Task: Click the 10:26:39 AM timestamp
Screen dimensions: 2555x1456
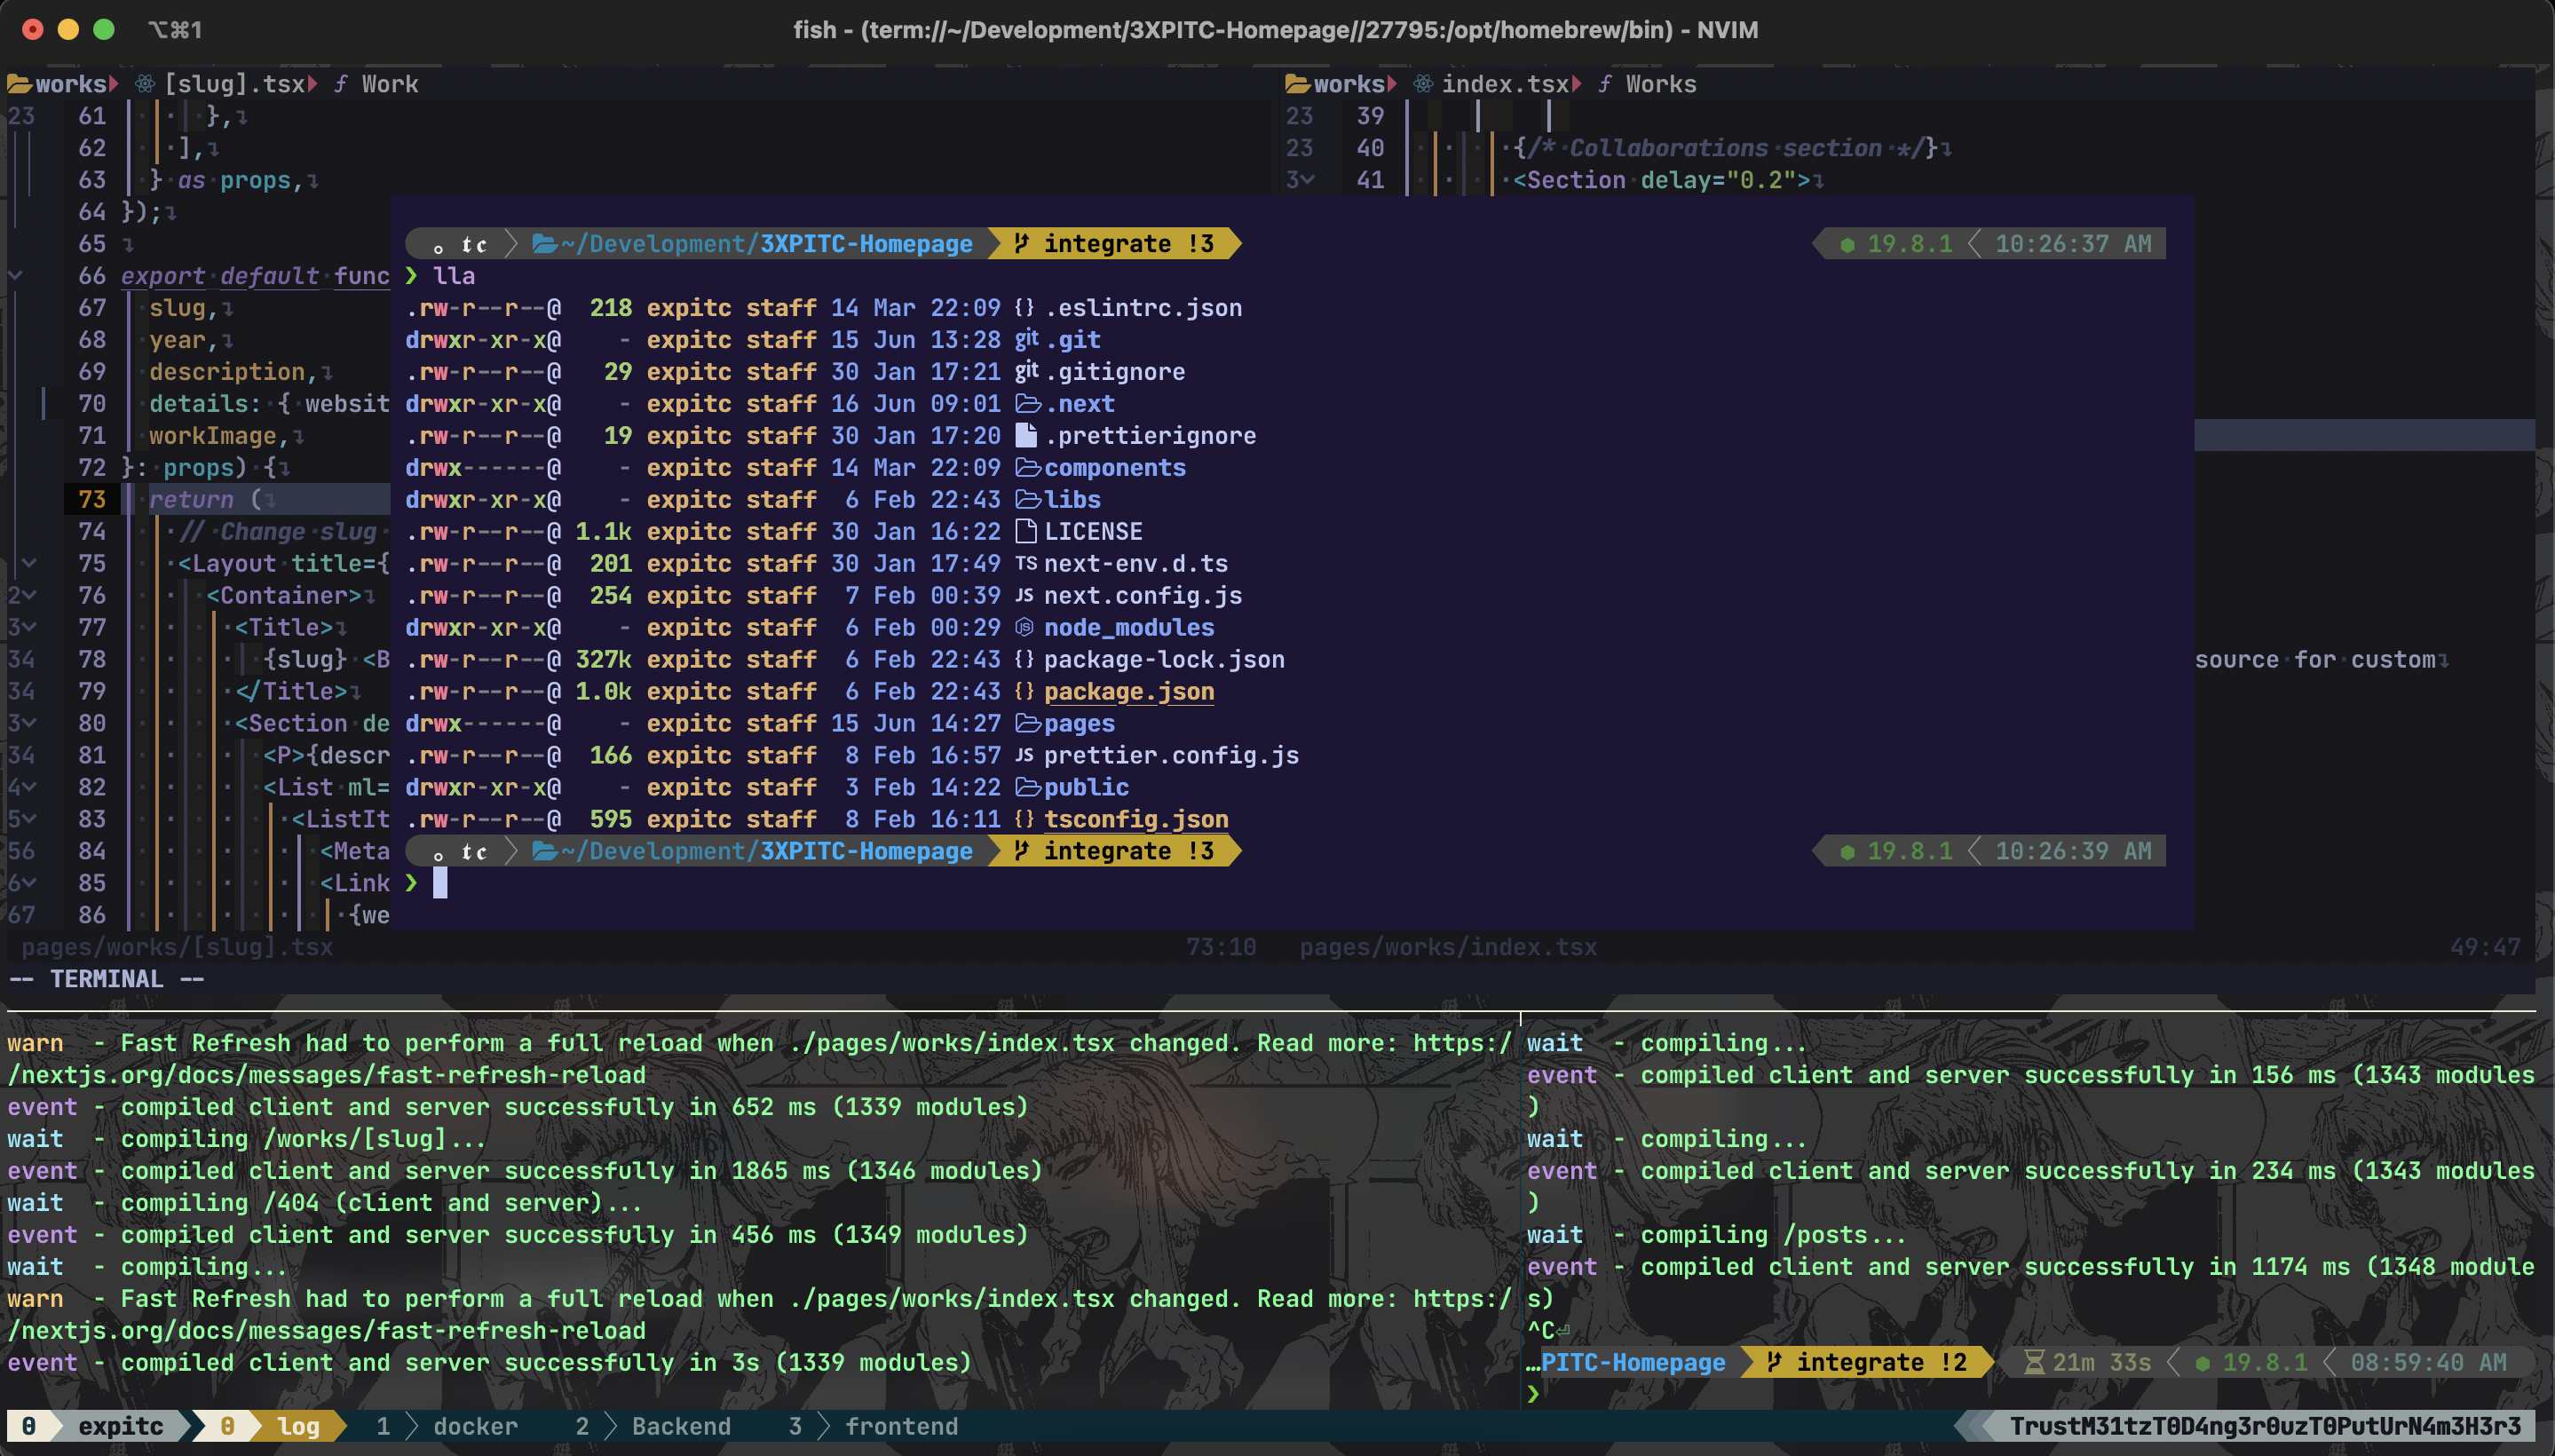Action: pyautogui.click(x=2073, y=852)
